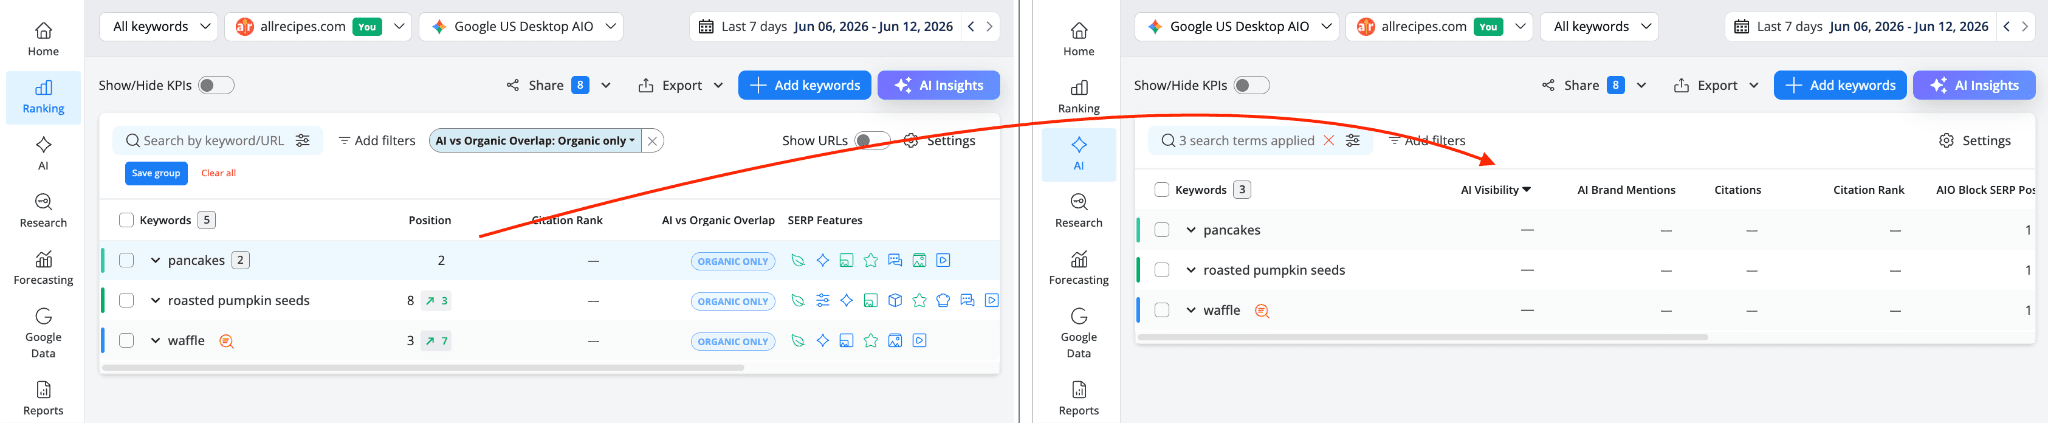The width and height of the screenshot is (2048, 423).
Task: Open AI vs Organic Overlap filter dropdown
Action: point(535,141)
